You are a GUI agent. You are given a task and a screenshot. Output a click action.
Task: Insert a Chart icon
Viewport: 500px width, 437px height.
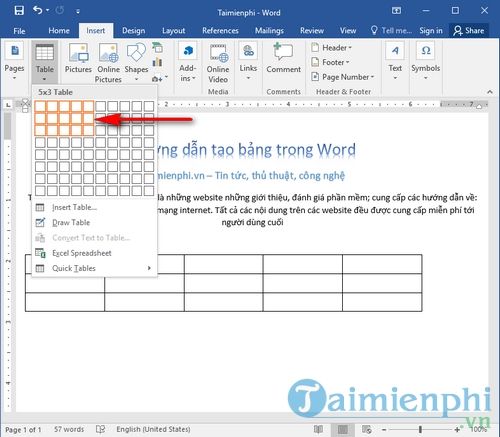click(x=157, y=62)
